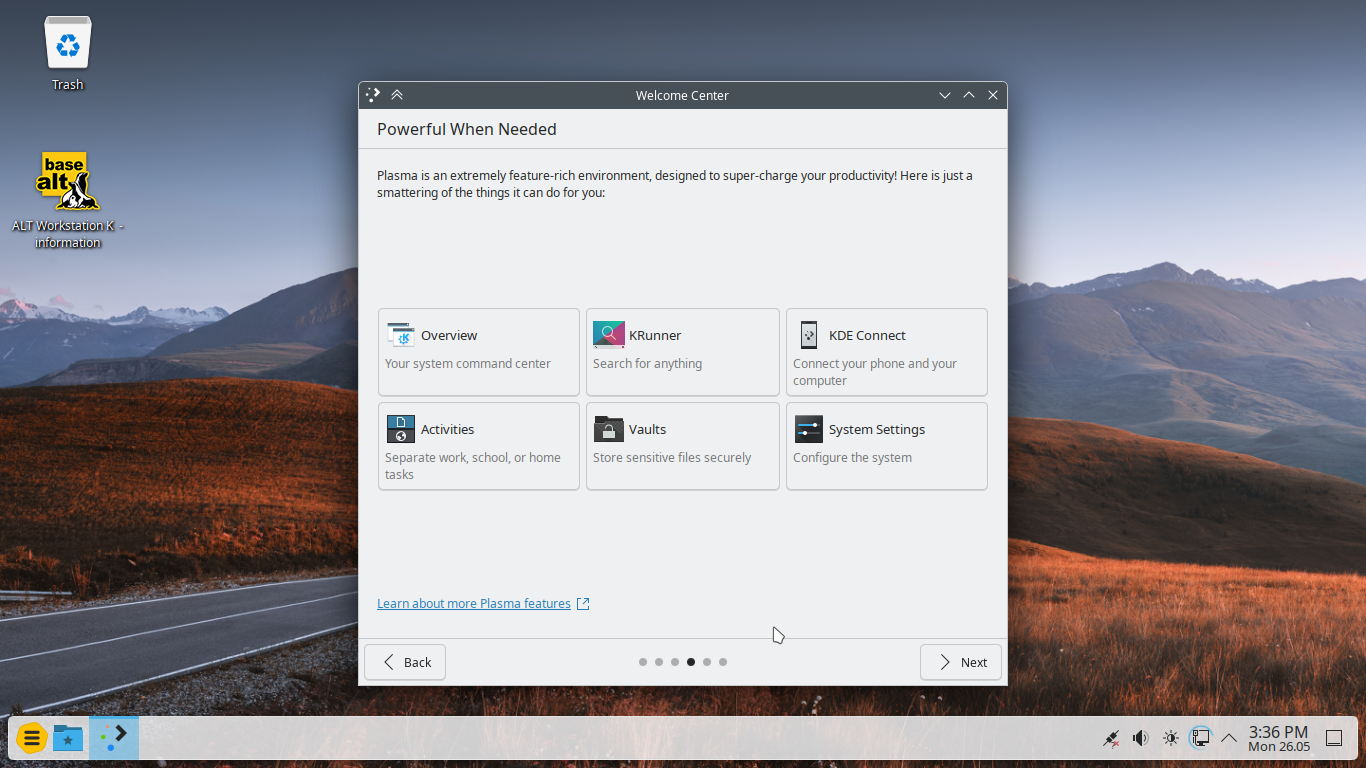Select the fifth page indicator dot
The height and width of the screenshot is (768, 1366).
707,662
